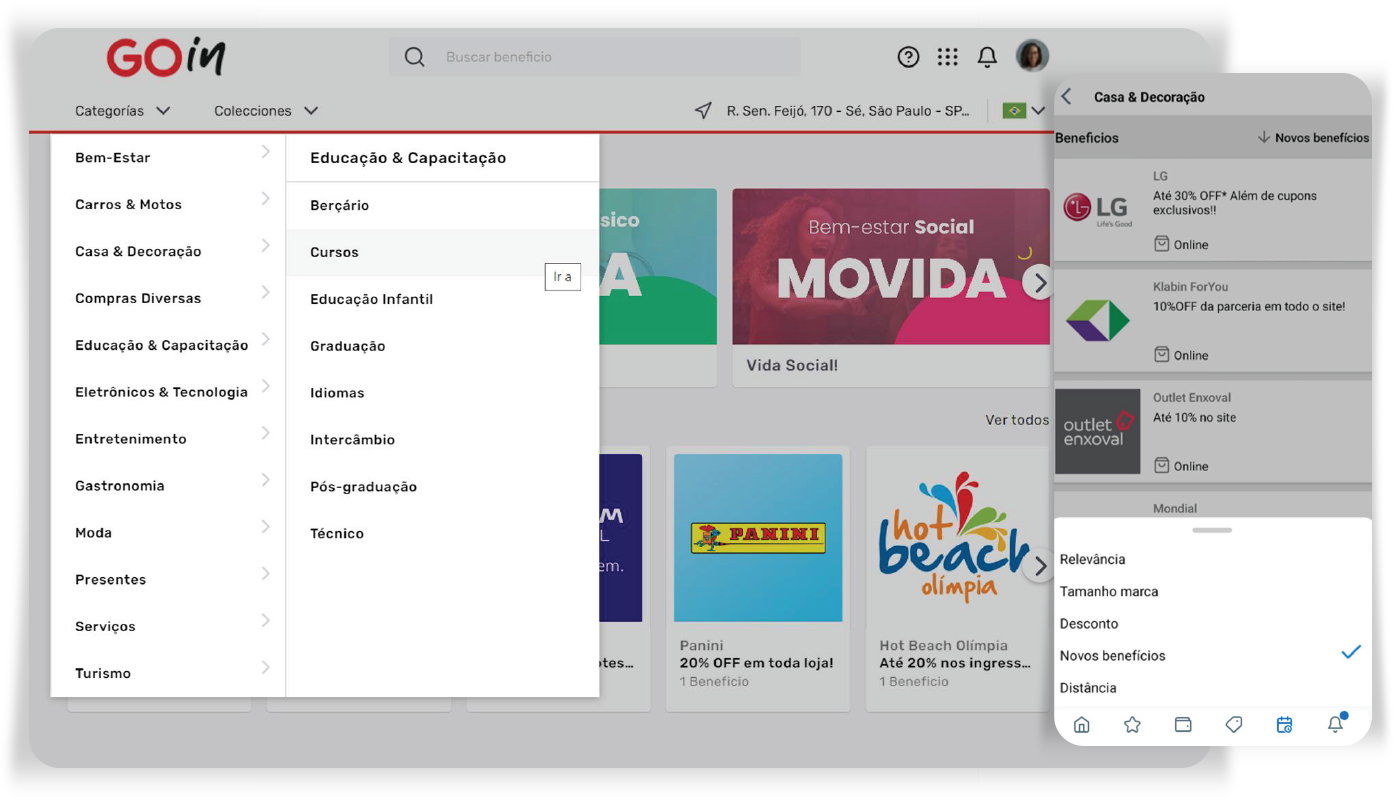This screenshot has width=1394, height=803.
Task: Click the location arrow icon
Action: (x=704, y=110)
